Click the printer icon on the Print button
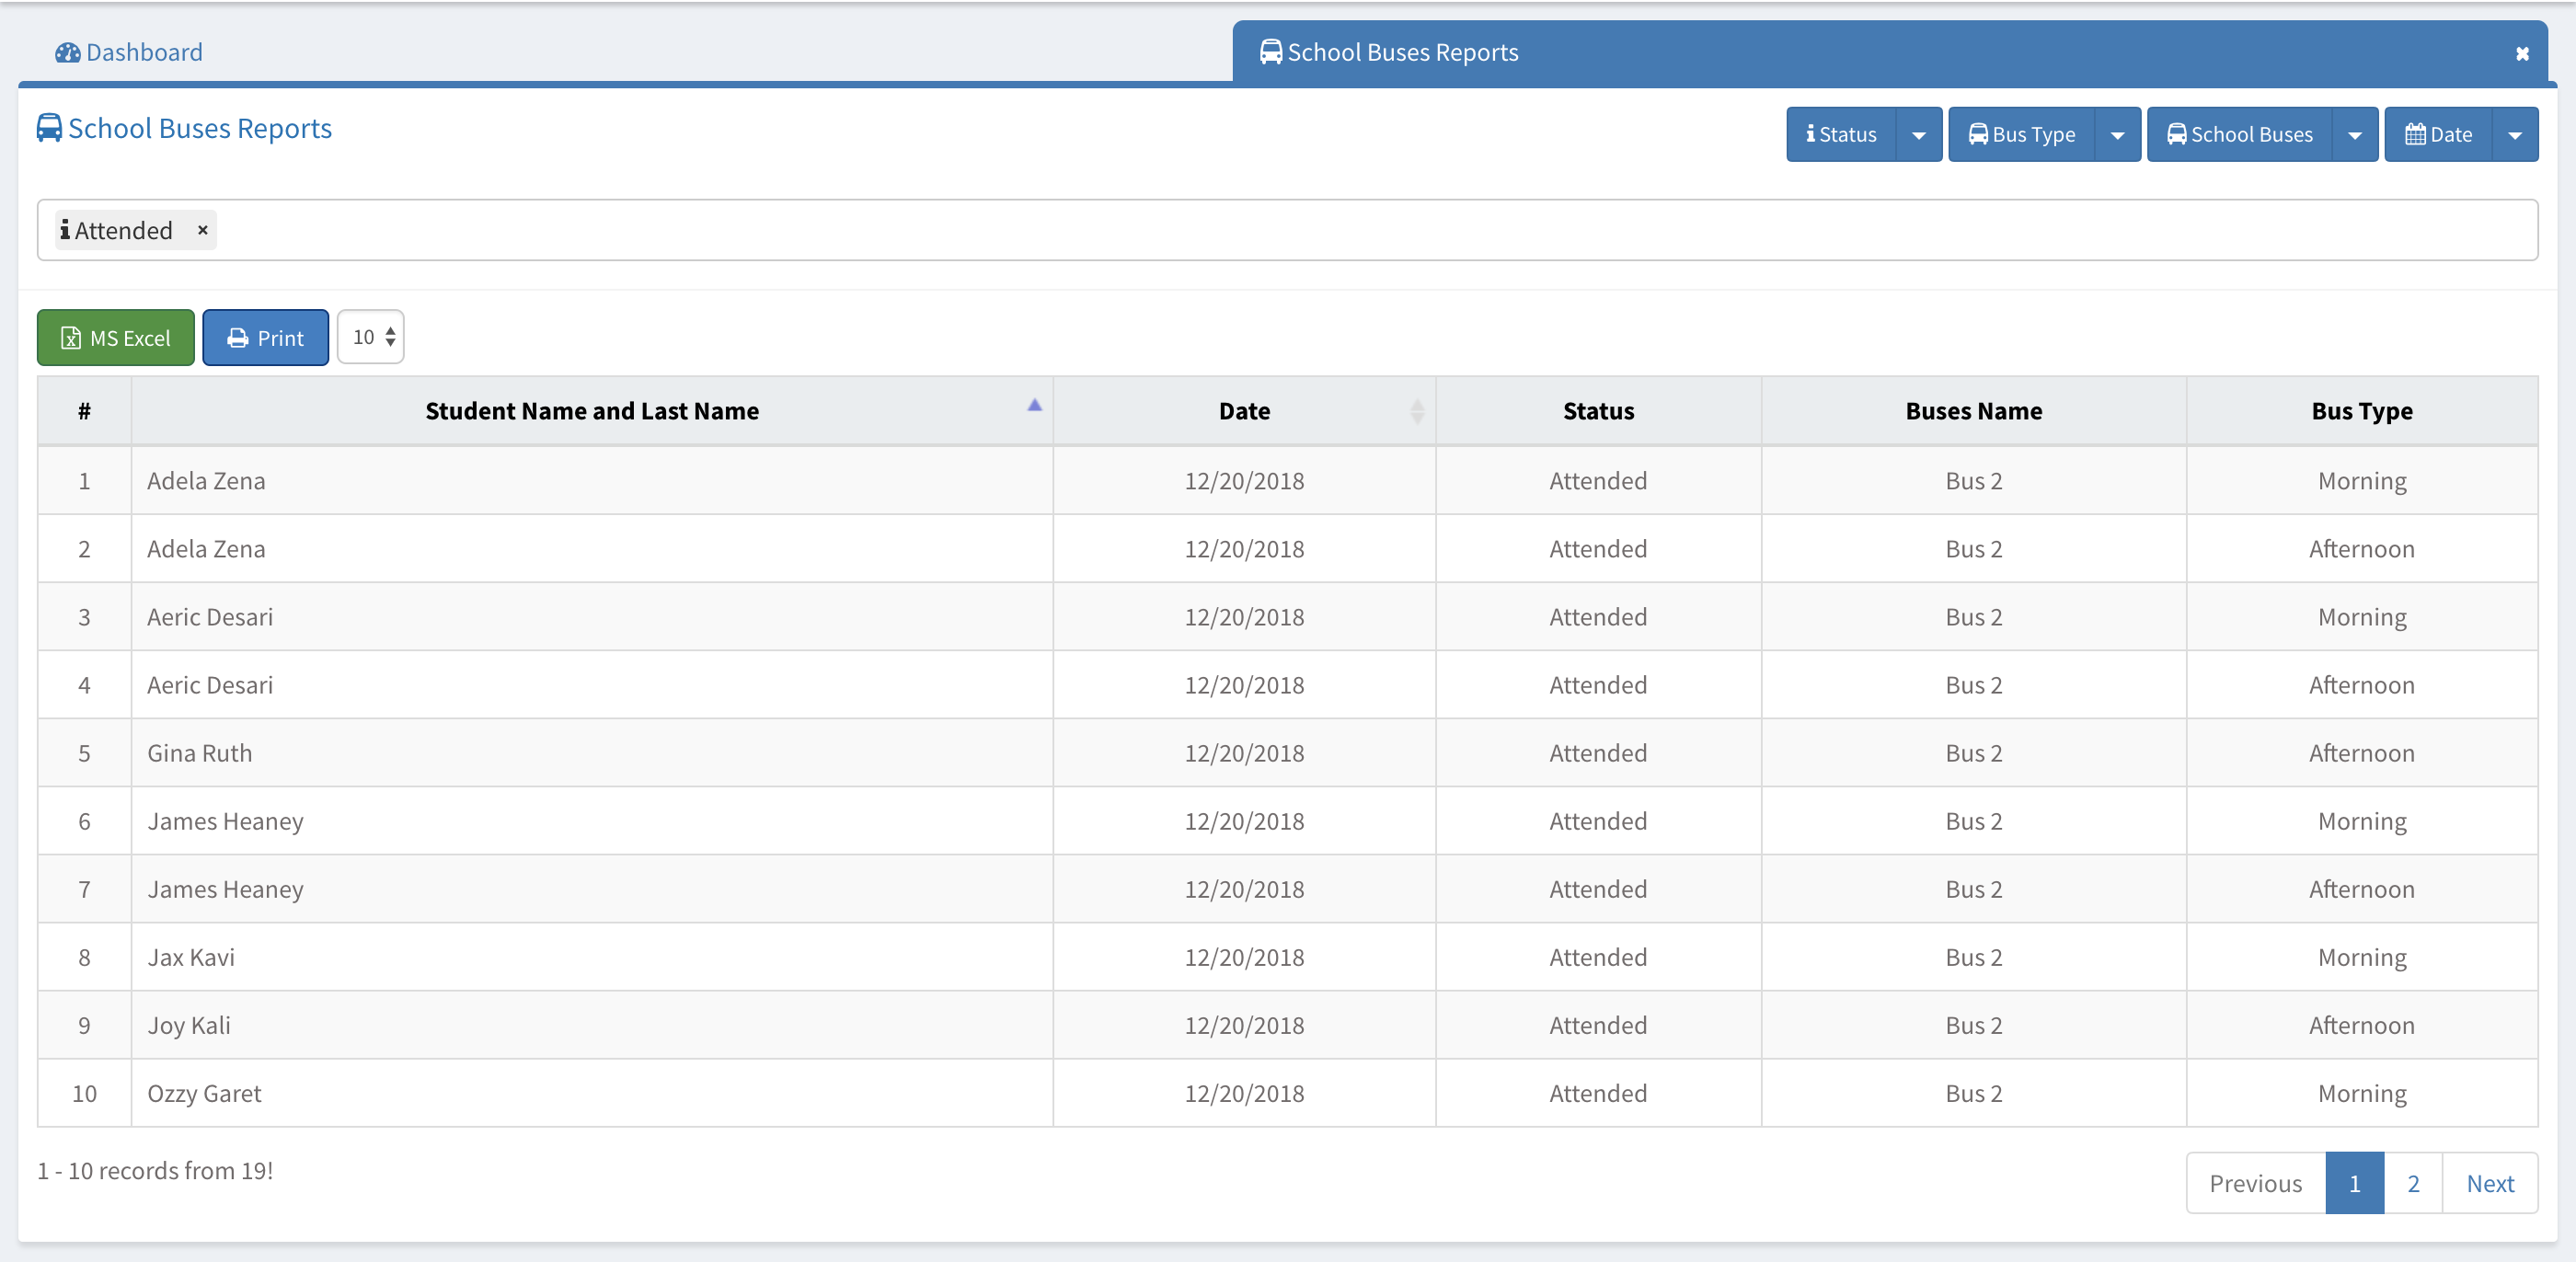2576x1262 pixels. point(237,338)
